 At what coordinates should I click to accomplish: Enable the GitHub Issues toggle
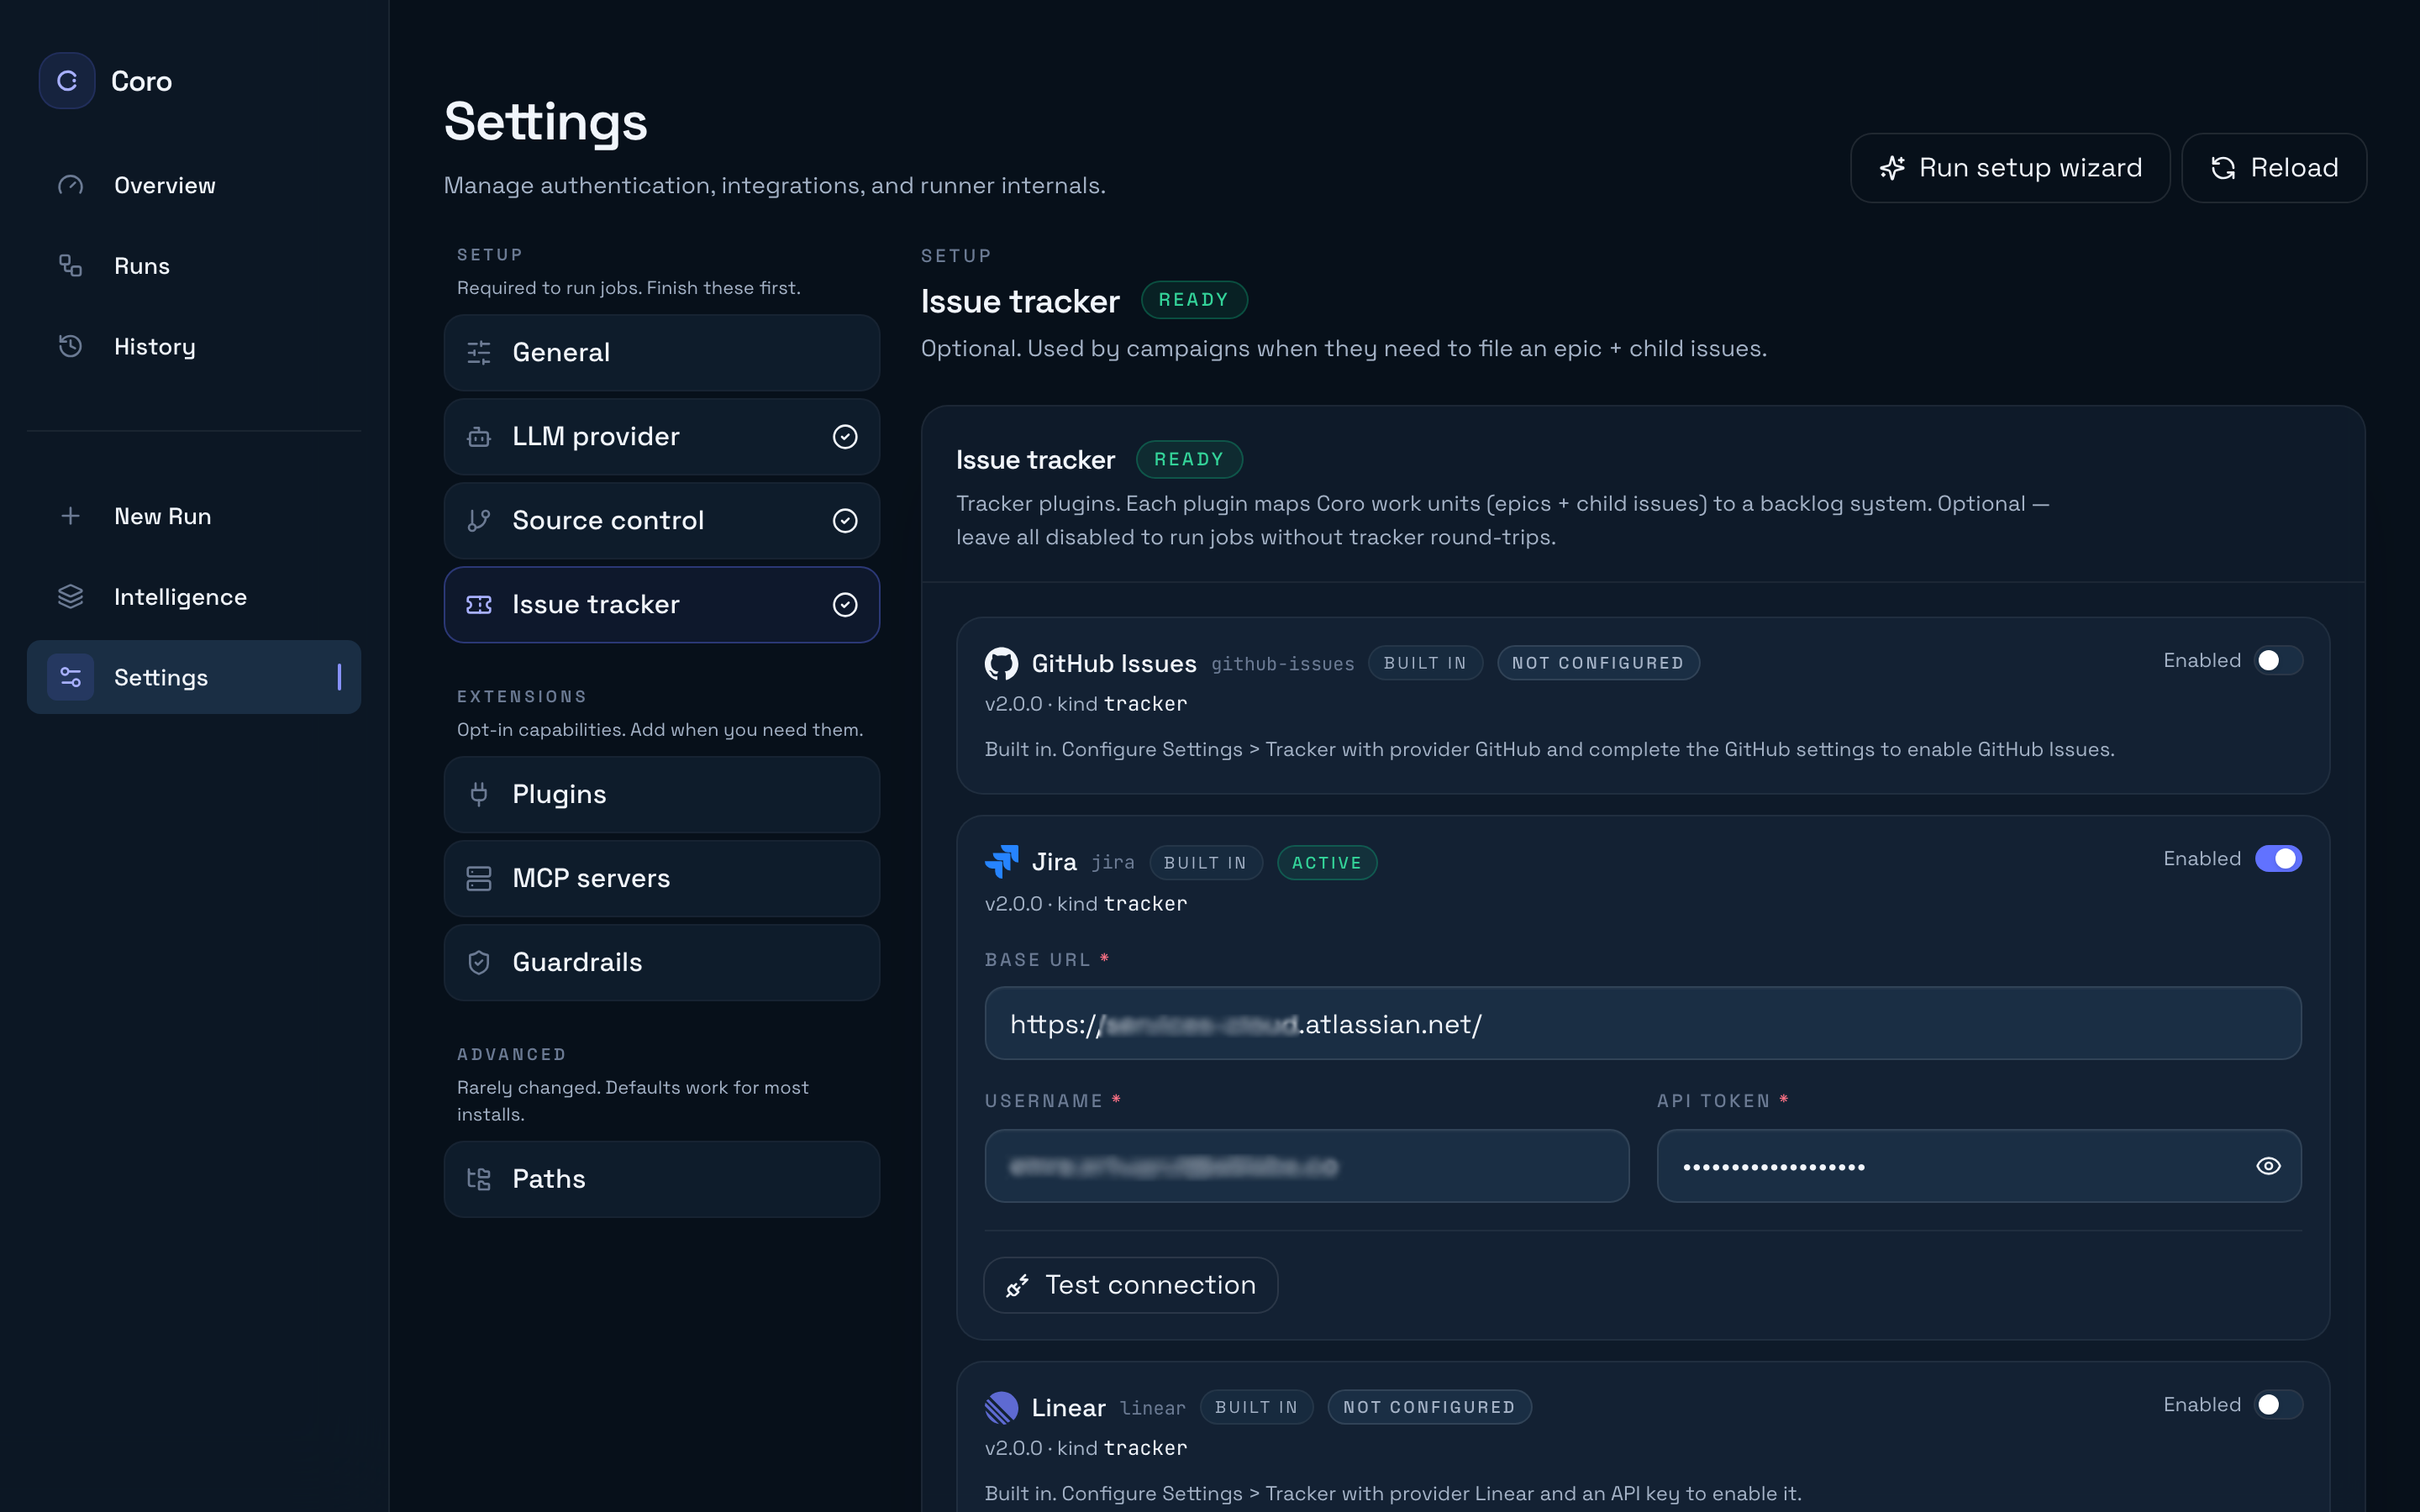2278,660
